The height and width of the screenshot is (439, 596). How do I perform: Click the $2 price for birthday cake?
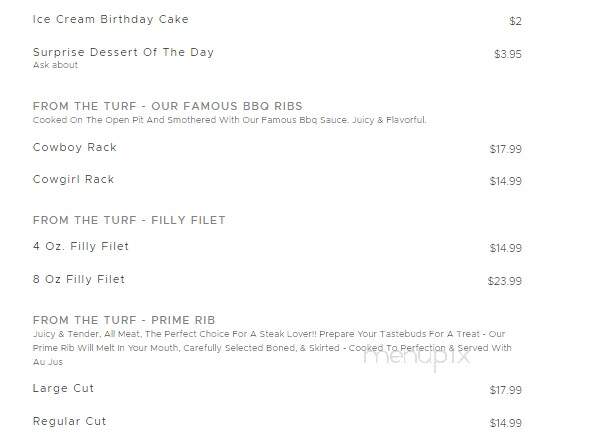515,21
